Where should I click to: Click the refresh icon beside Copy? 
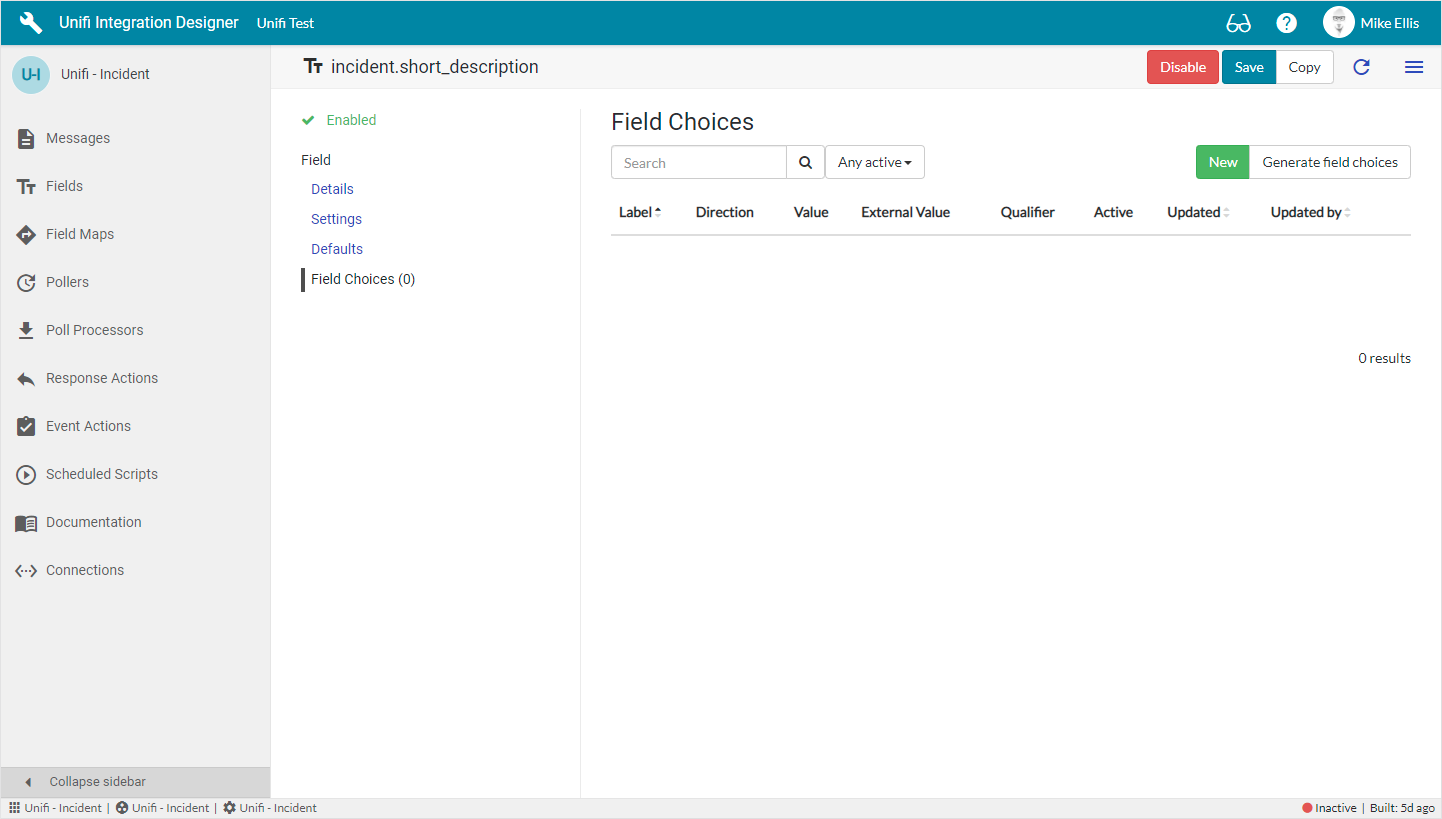pos(1361,67)
